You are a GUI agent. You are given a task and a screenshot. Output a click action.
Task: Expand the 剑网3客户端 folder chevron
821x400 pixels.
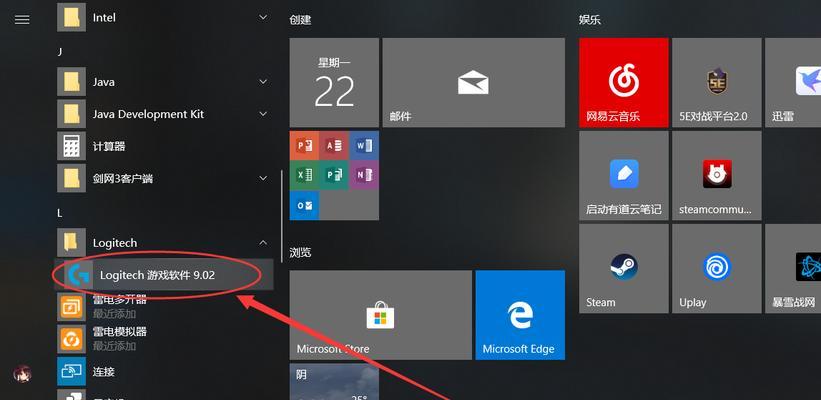pyautogui.click(x=263, y=179)
